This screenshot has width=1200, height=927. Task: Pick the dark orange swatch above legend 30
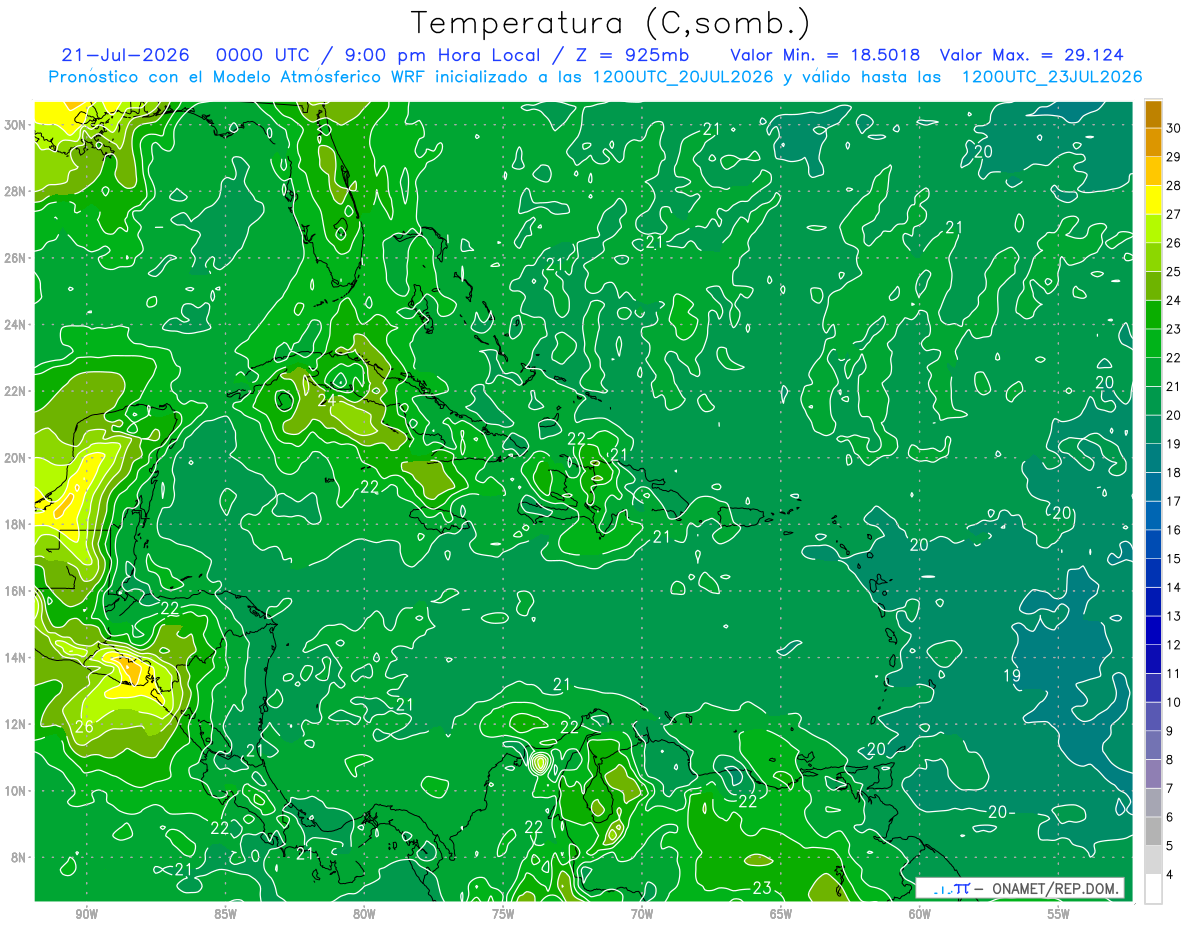(1154, 114)
